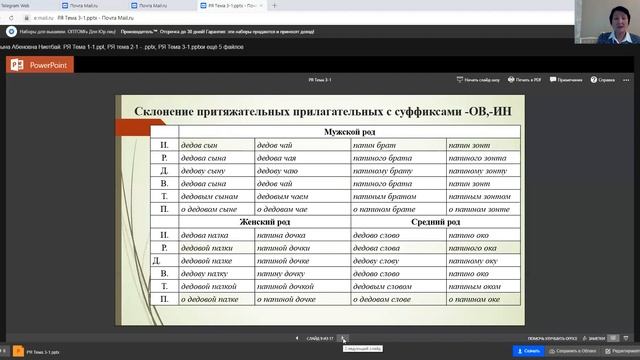Click the 'папин зонт' nominative cell

[483, 145]
